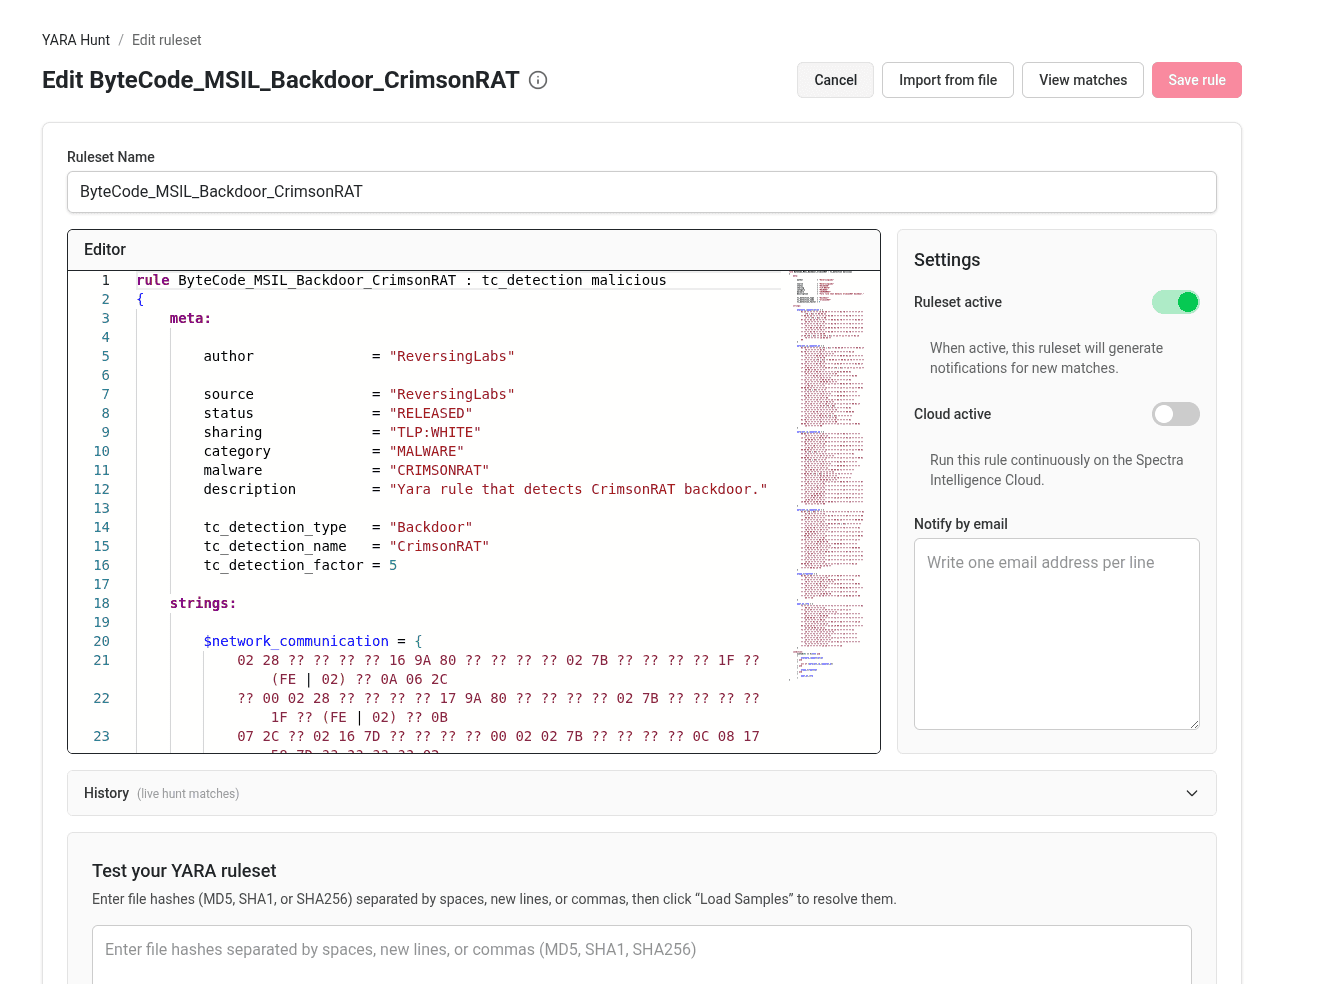Click the "Backdoor" detection type value
The width and height of the screenshot is (1324, 984).
point(431,527)
